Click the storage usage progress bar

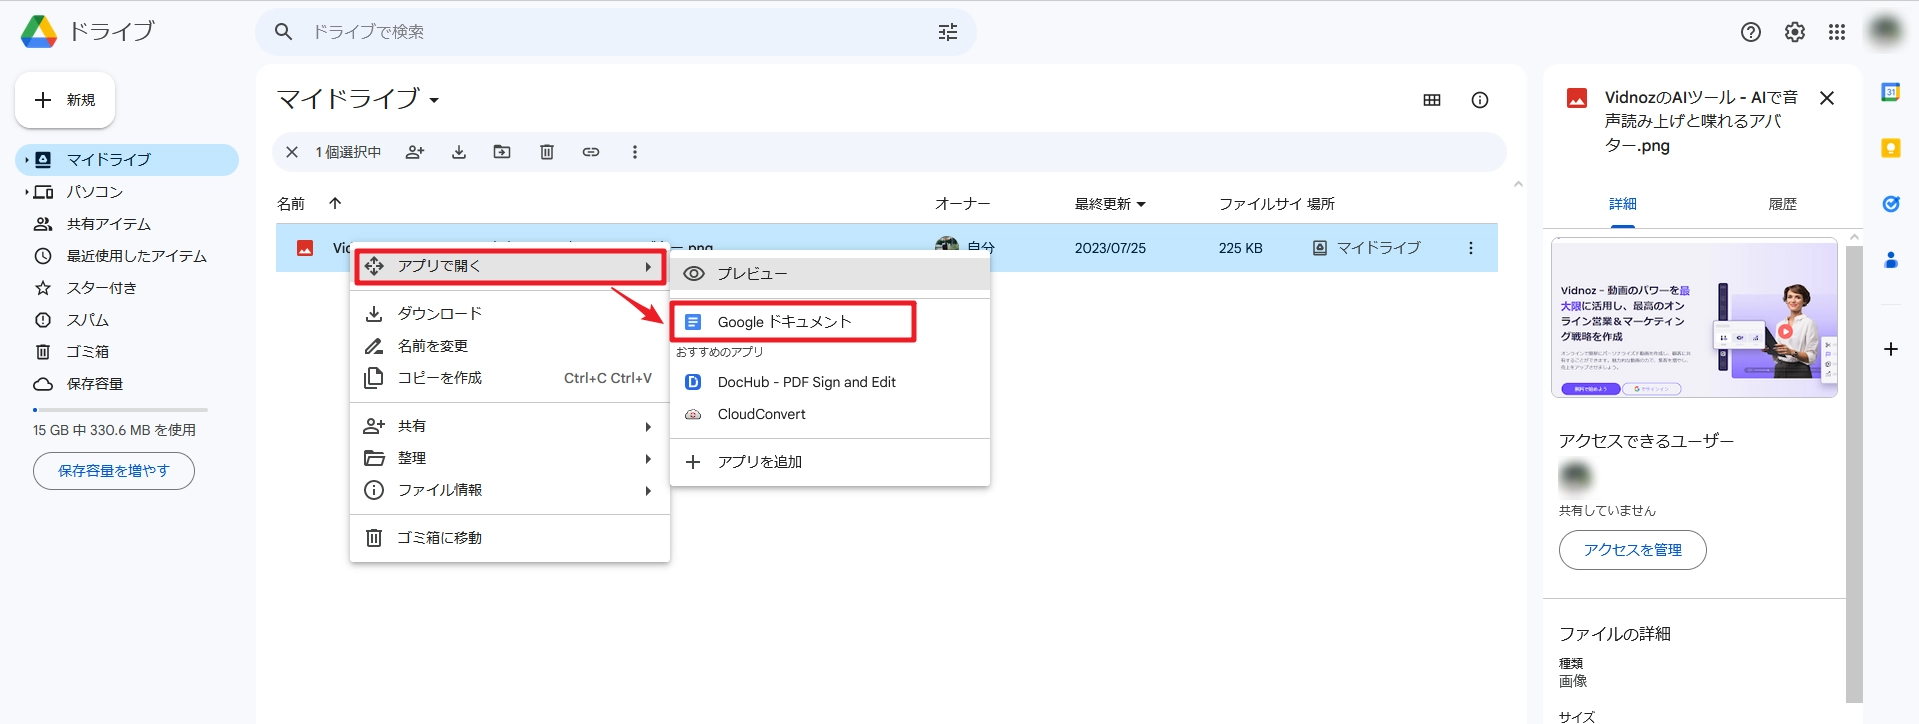(x=120, y=410)
